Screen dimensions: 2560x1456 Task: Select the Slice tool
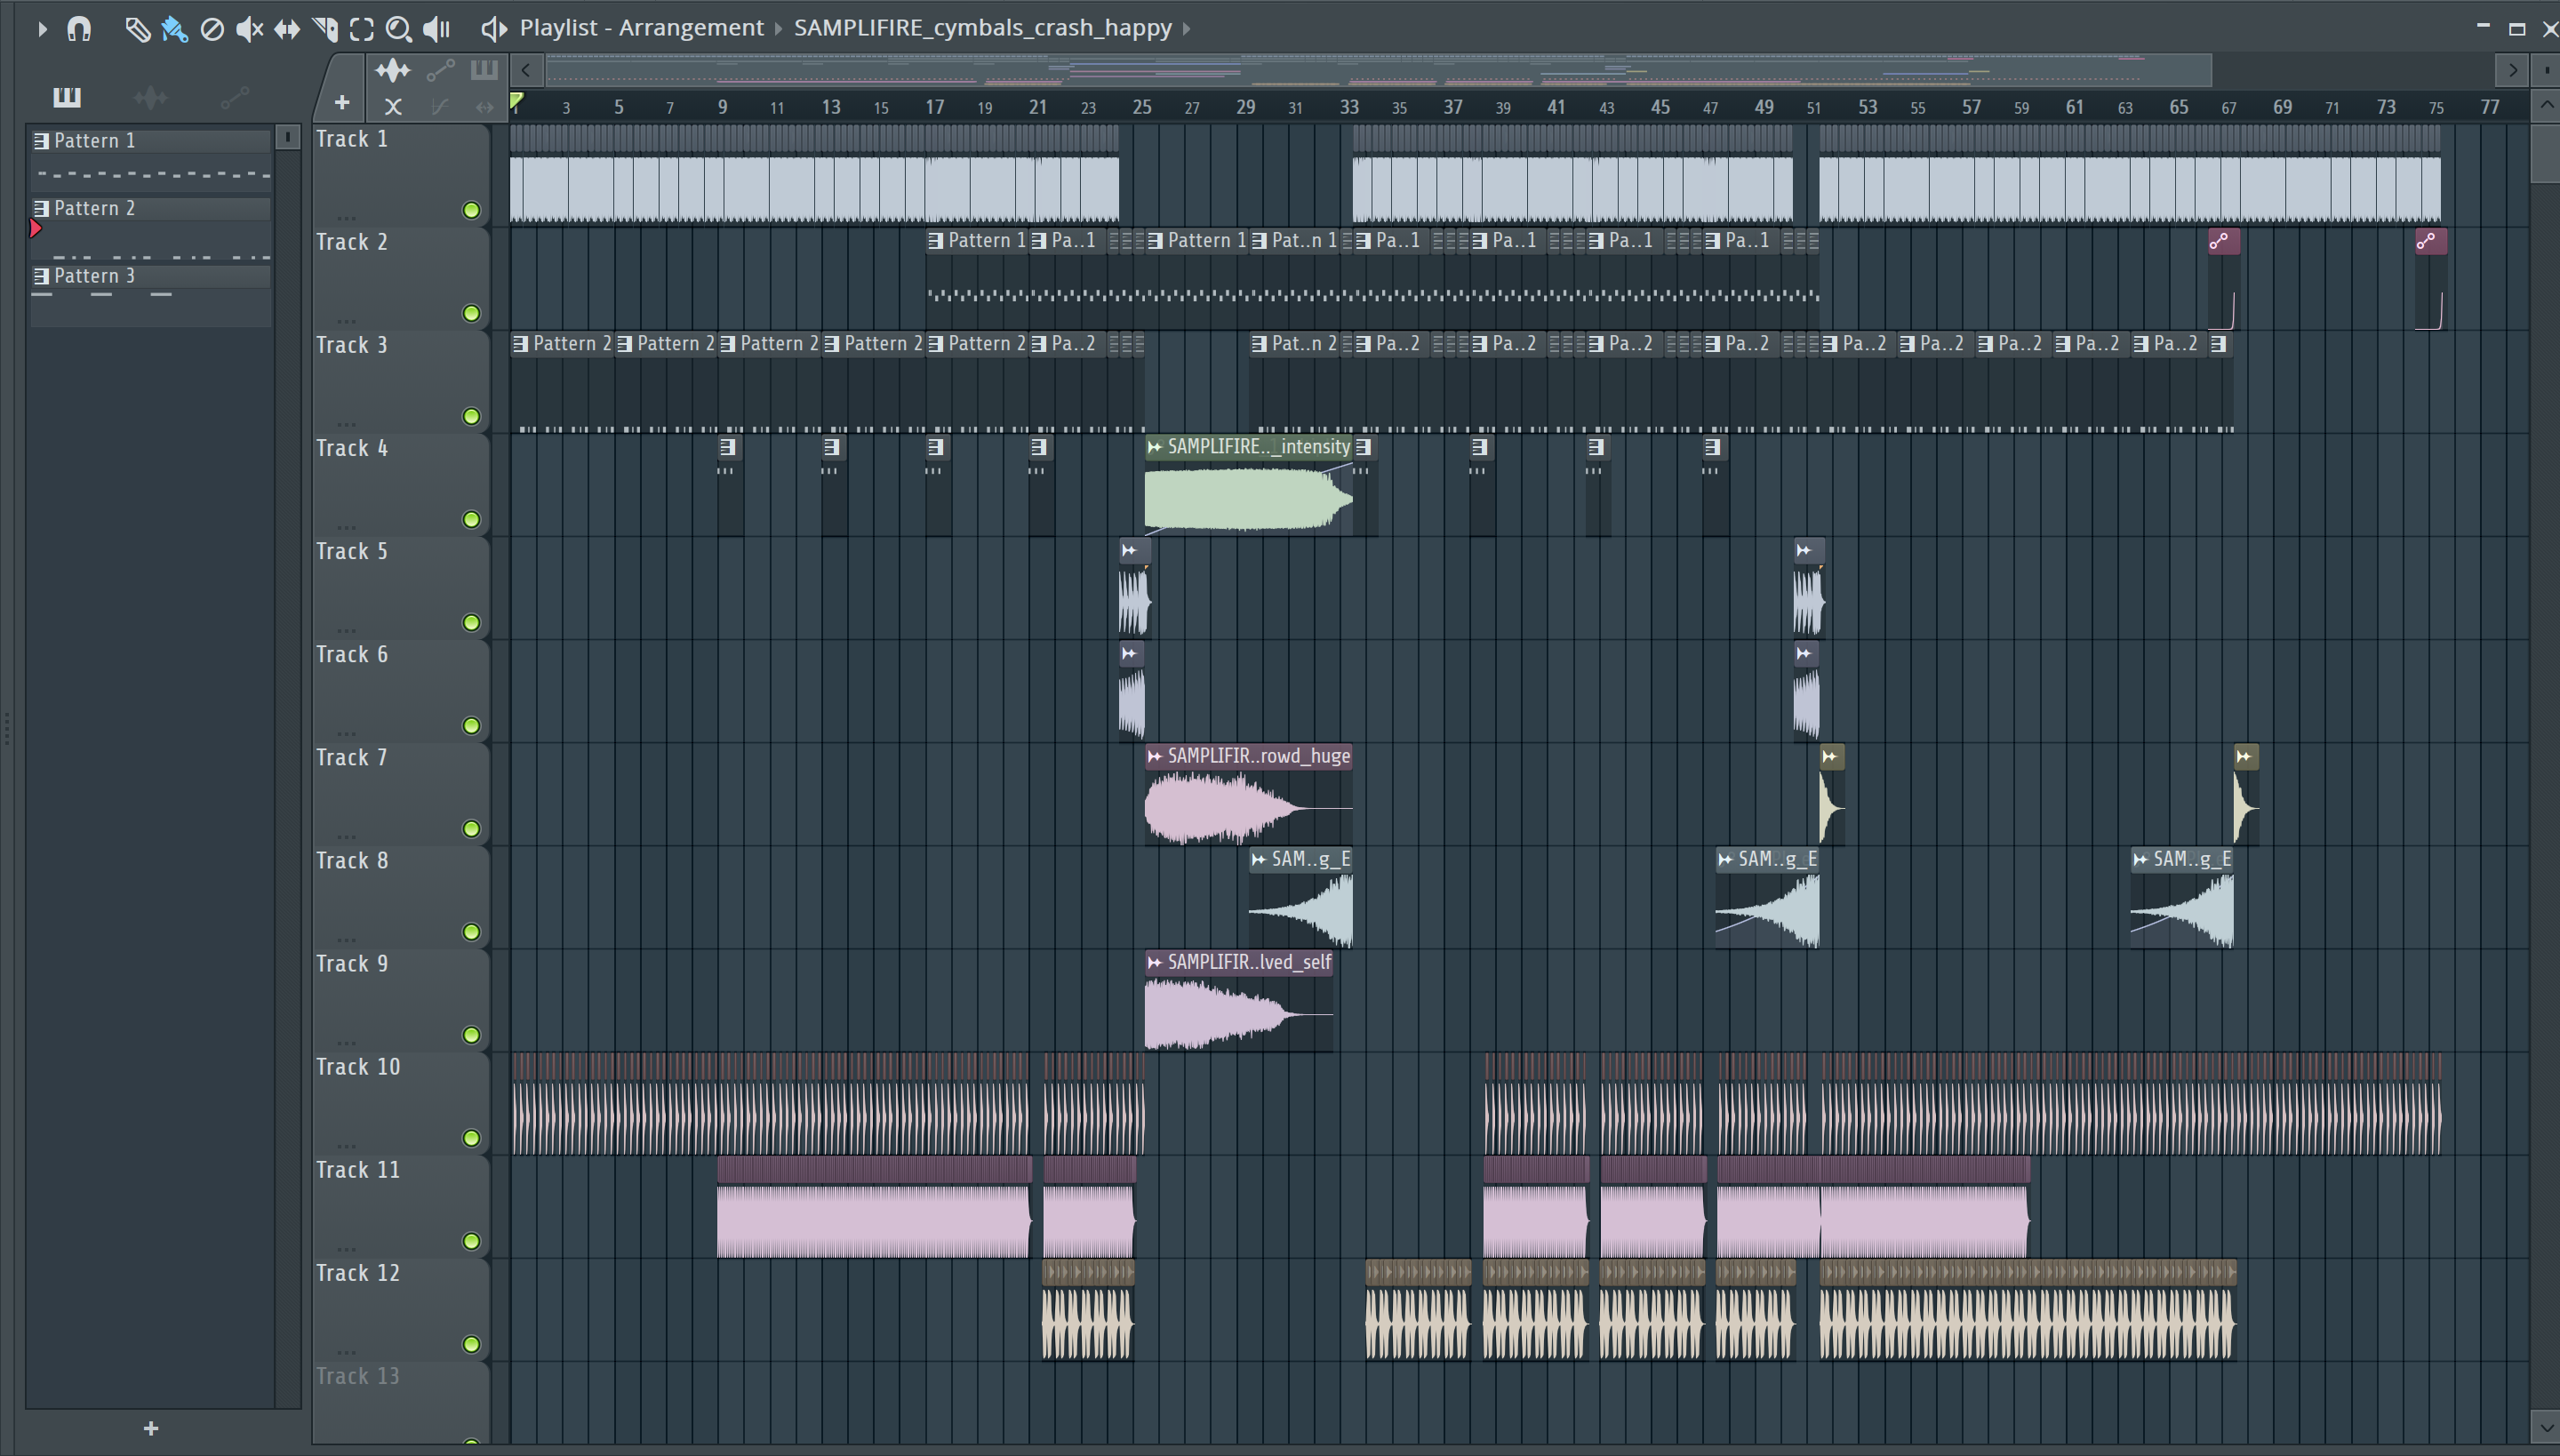coord(325,29)
